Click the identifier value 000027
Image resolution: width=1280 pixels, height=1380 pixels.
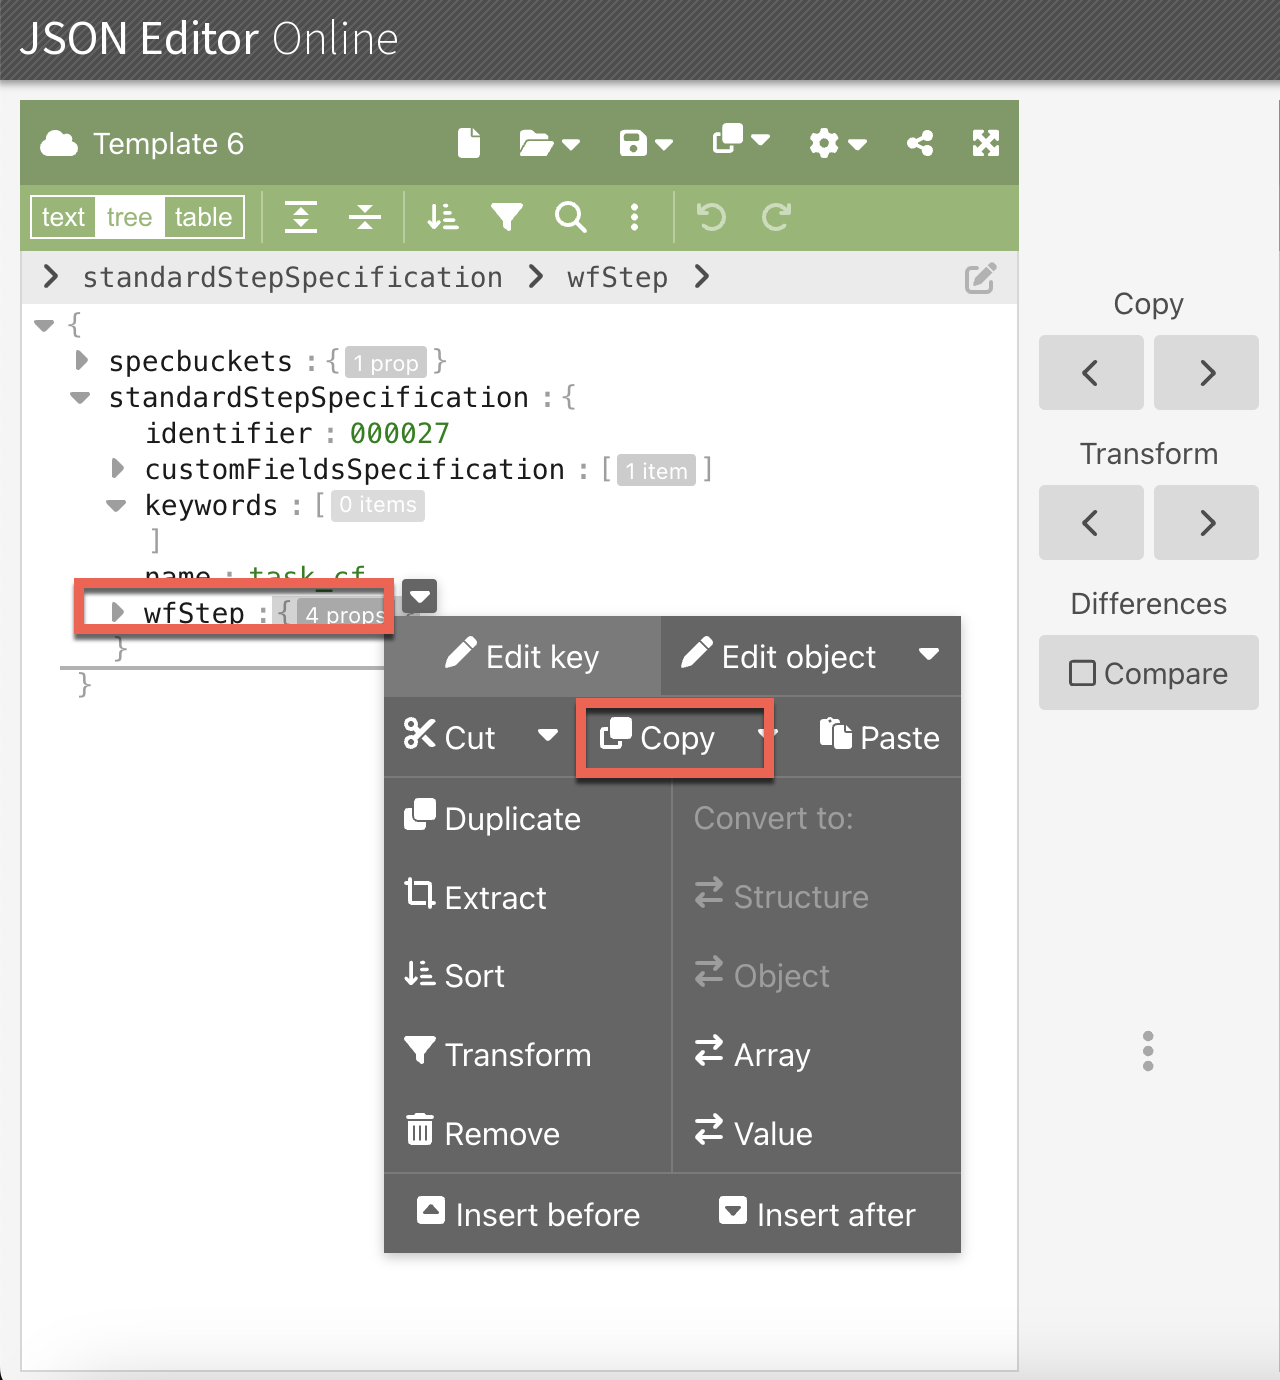pos(399,433)
